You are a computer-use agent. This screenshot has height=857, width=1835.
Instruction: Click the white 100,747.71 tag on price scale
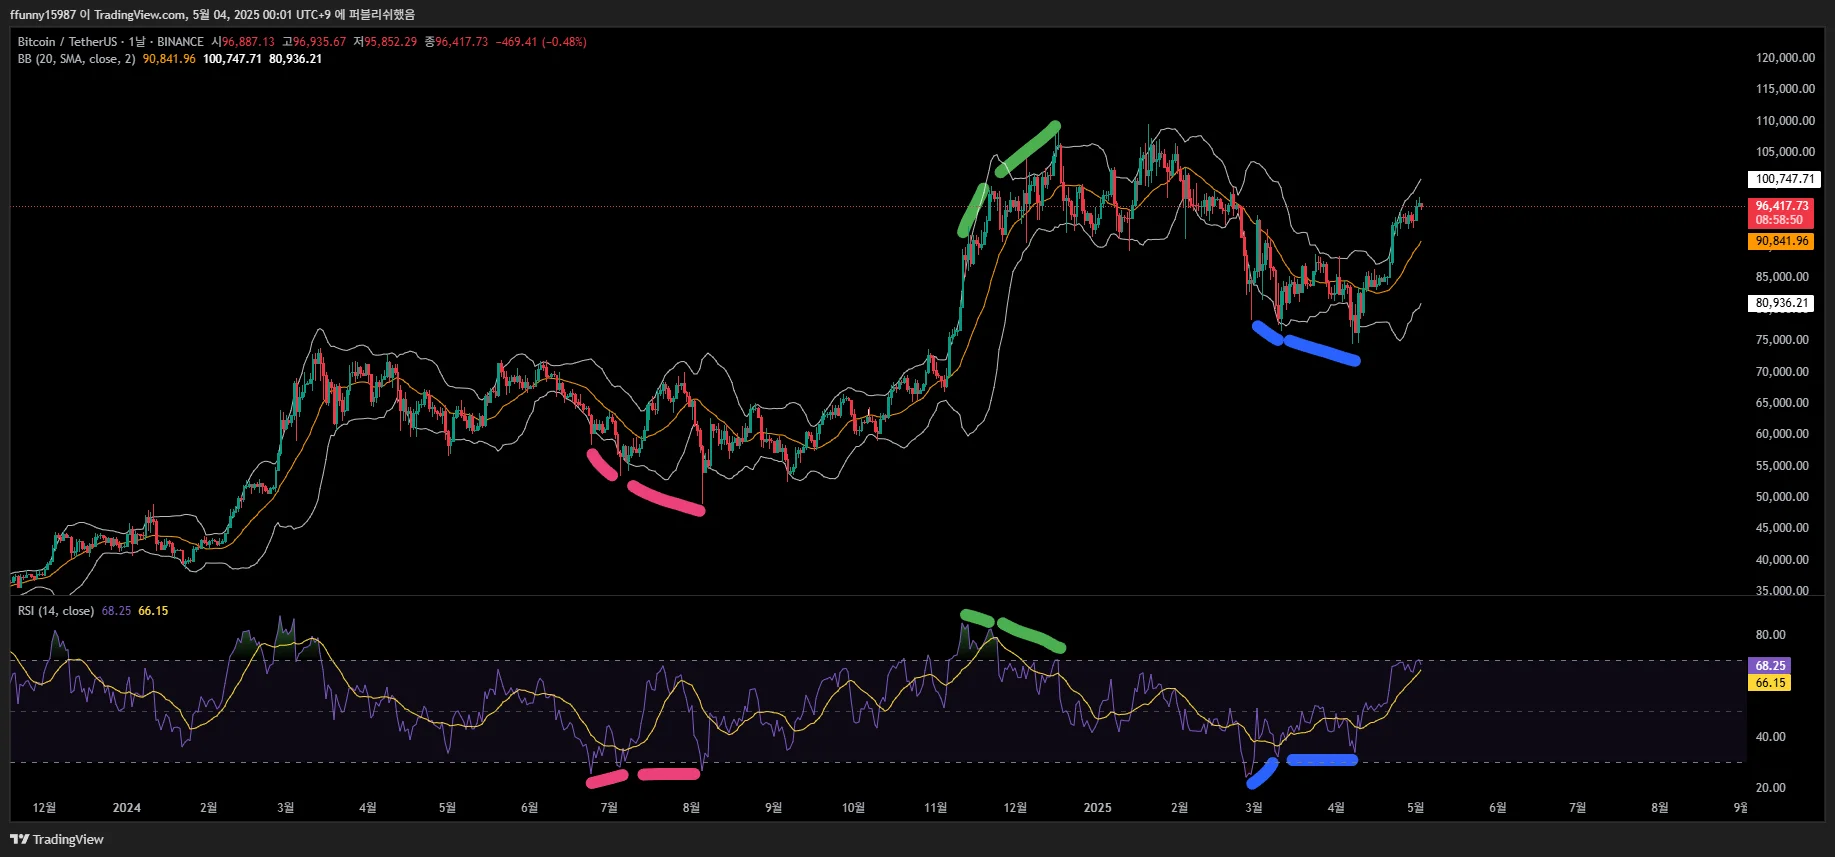click(x=1784, y=179)
